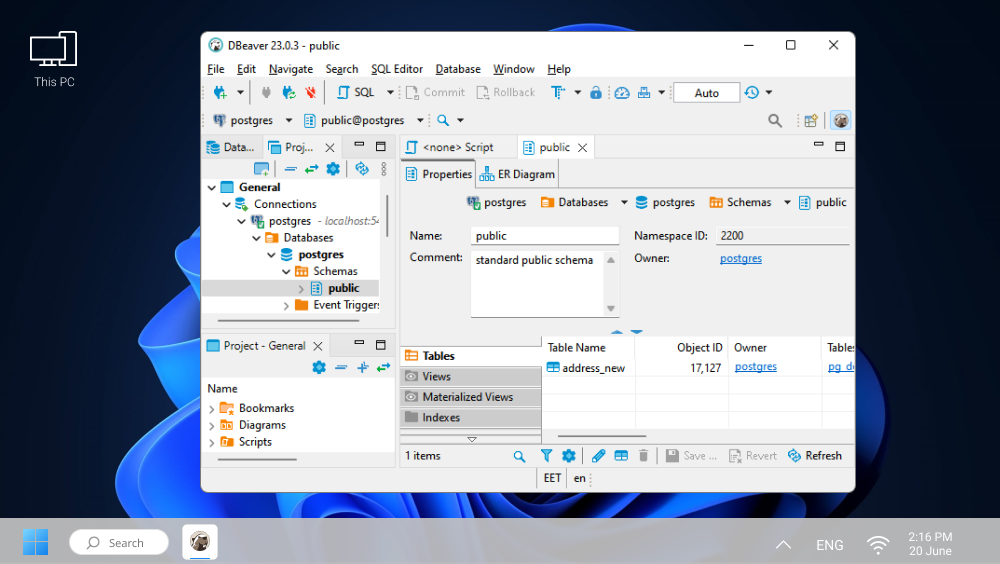Image resolution: width=1000 pixels, height=564 pixels.
Task: Click the Name field containing public
Action: (x=545, y=235)
